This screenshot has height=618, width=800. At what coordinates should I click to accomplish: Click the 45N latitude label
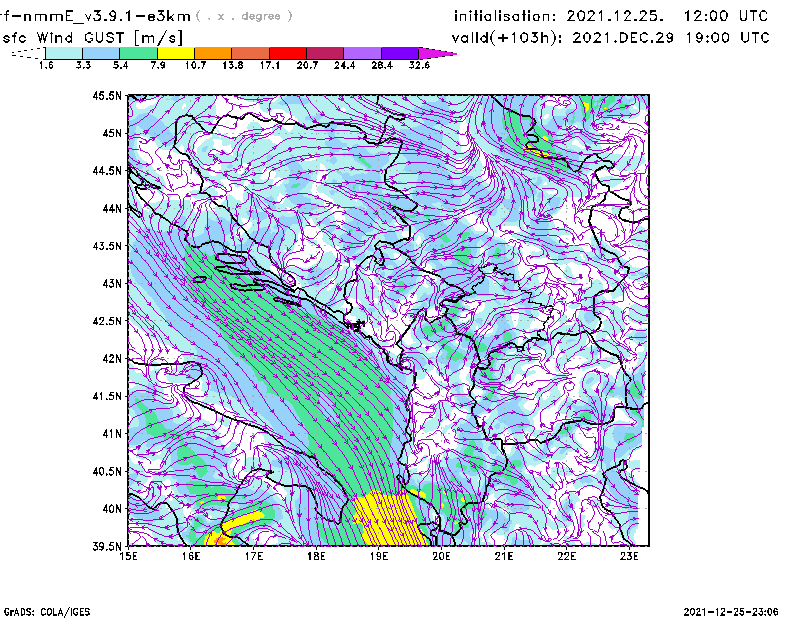click(112, 133)
